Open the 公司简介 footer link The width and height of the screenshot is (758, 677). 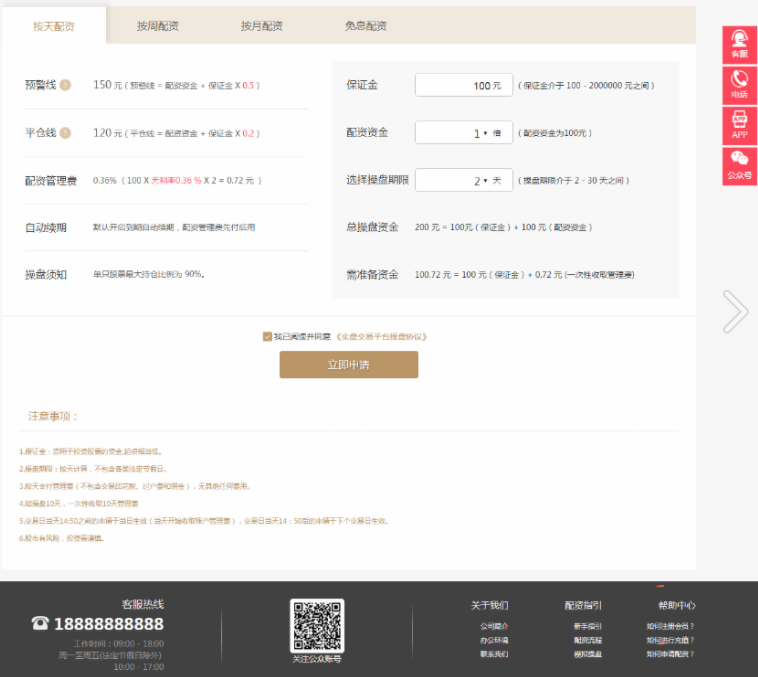[x=494, y=626]
